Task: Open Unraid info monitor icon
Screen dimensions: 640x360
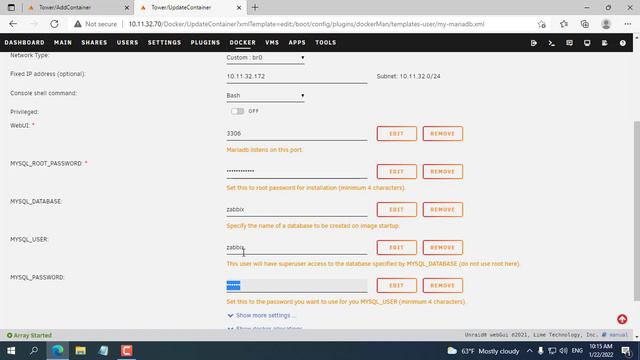Action: pyautogui.click(x=587, y=43)
